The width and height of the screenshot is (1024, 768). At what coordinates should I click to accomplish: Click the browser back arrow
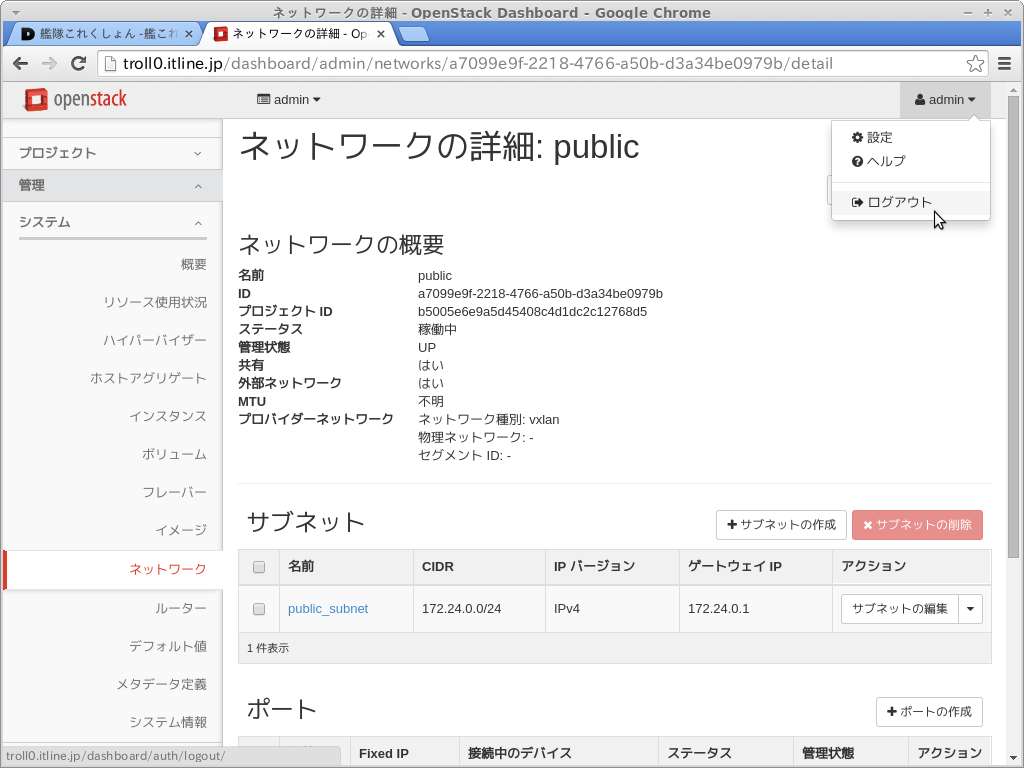[20, 64]
